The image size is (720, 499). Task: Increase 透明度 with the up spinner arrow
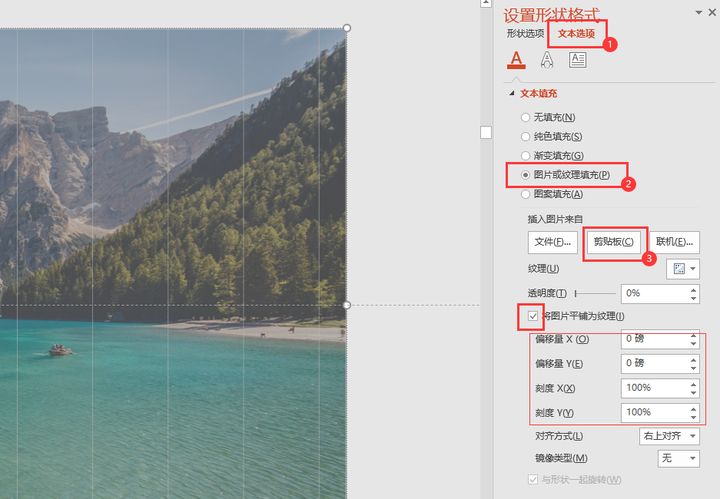[x=693, y=289]
